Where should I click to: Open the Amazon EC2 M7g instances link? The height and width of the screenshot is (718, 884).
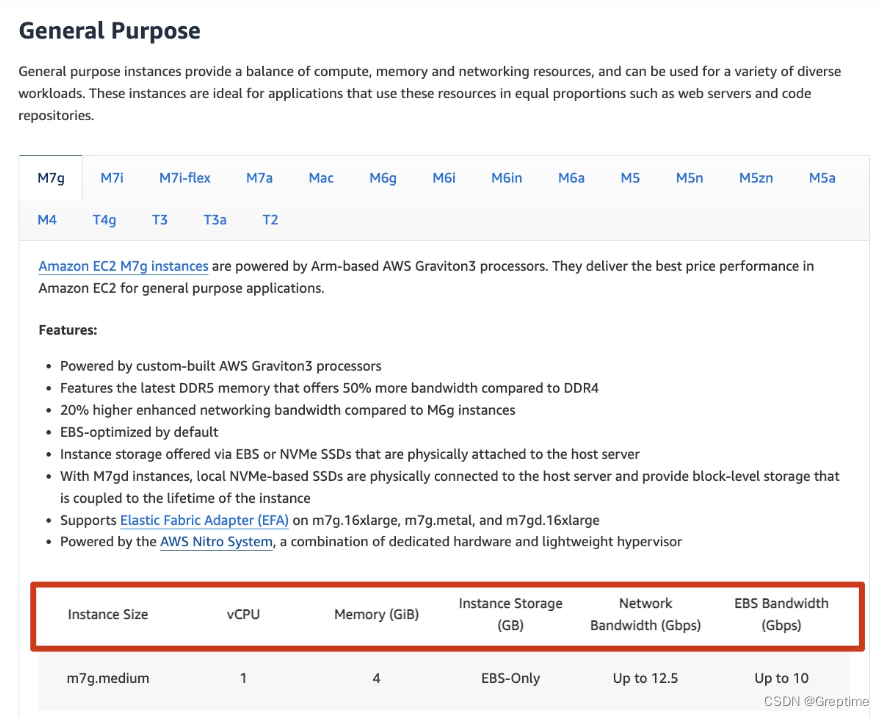(123, 266)
